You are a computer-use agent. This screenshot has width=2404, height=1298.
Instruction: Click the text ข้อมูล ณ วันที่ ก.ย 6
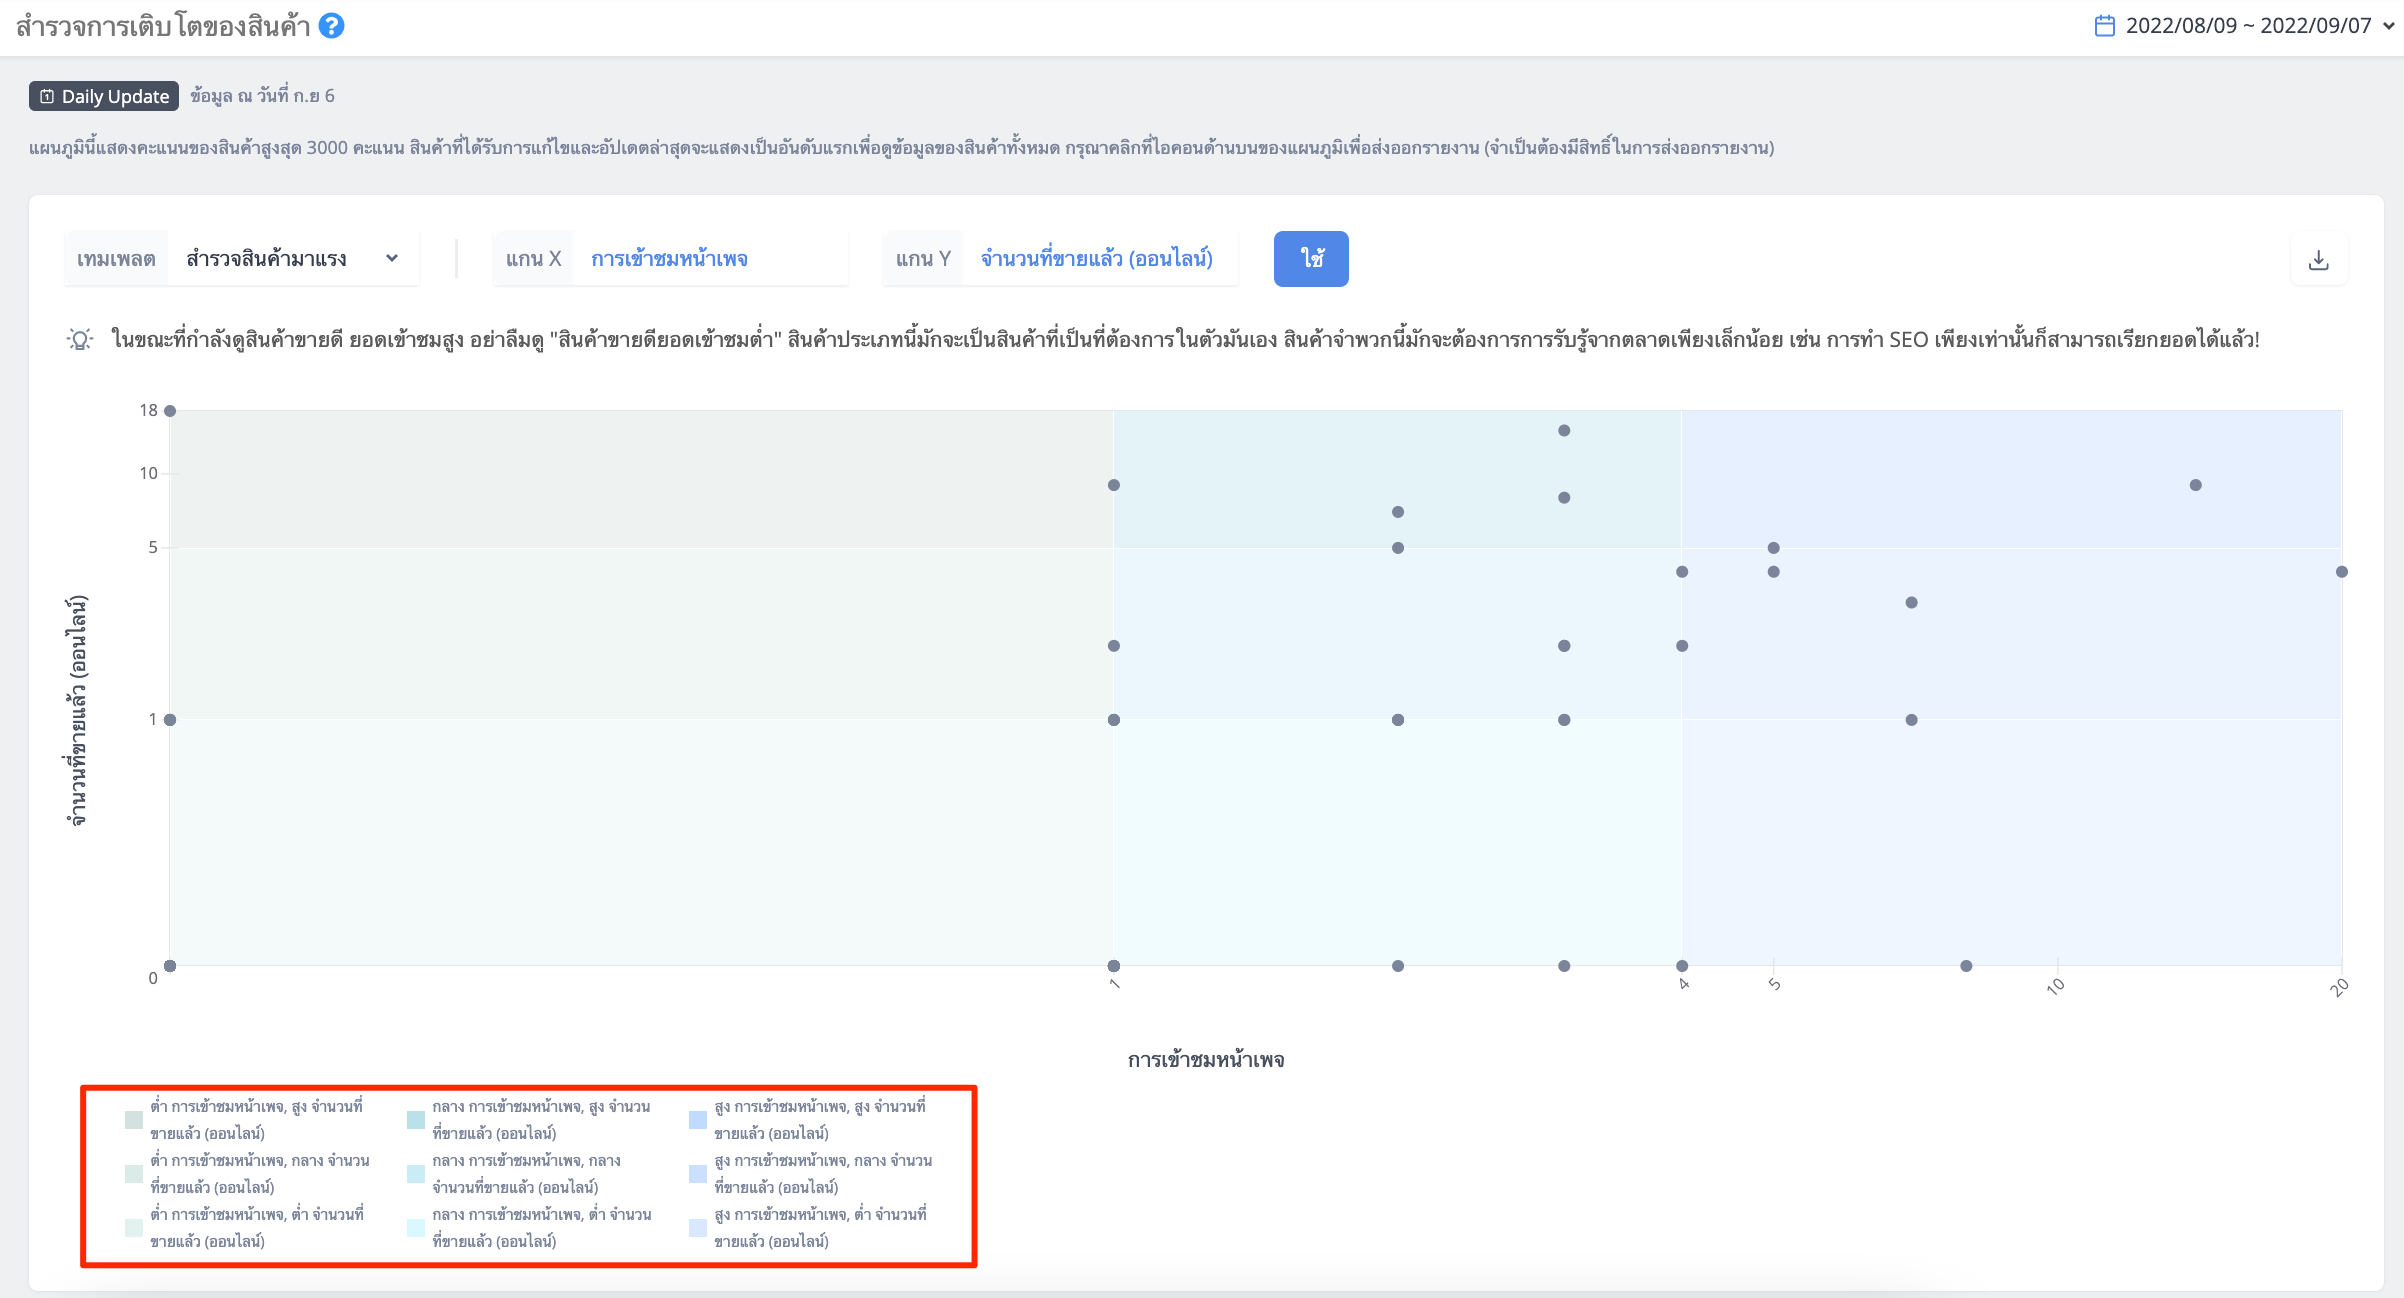[262, 96]
